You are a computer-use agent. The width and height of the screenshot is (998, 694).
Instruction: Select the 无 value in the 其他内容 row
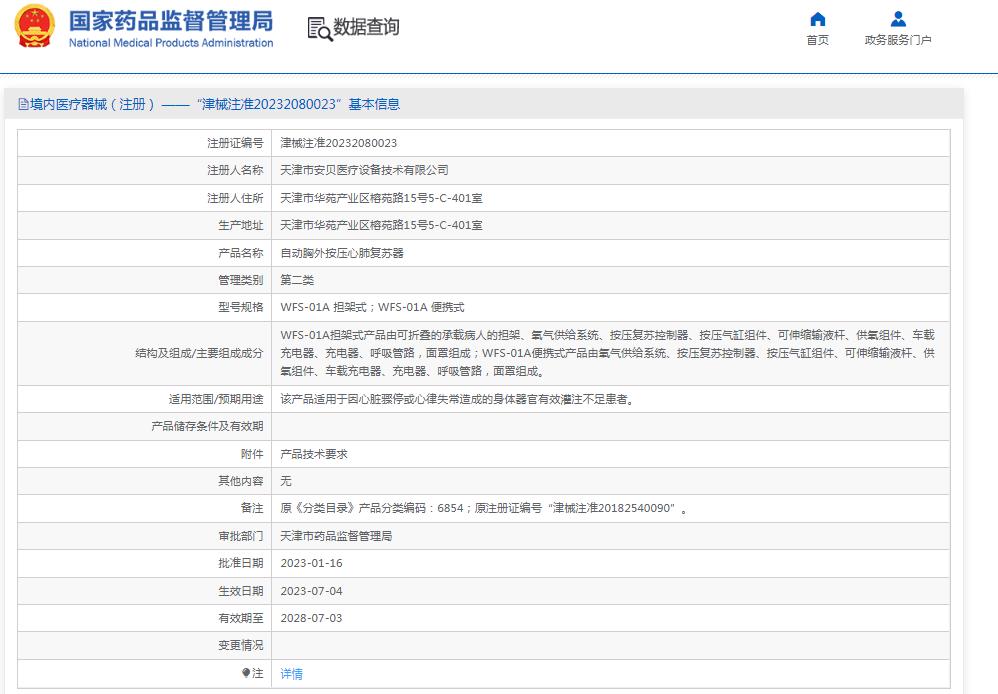coord(286,481)
